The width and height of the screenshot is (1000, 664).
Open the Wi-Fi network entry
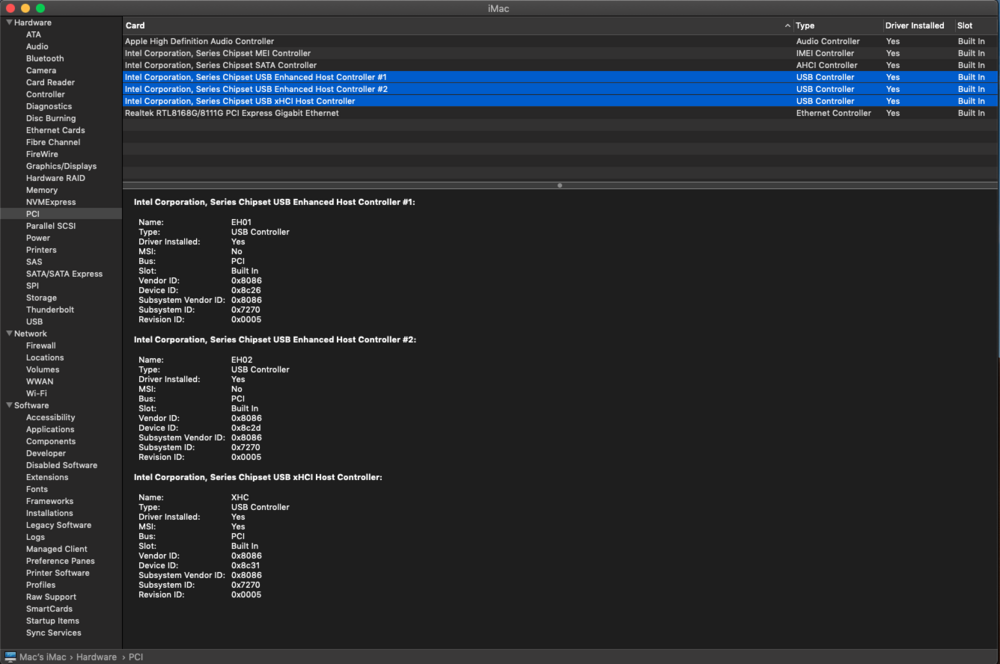[36, 394]
